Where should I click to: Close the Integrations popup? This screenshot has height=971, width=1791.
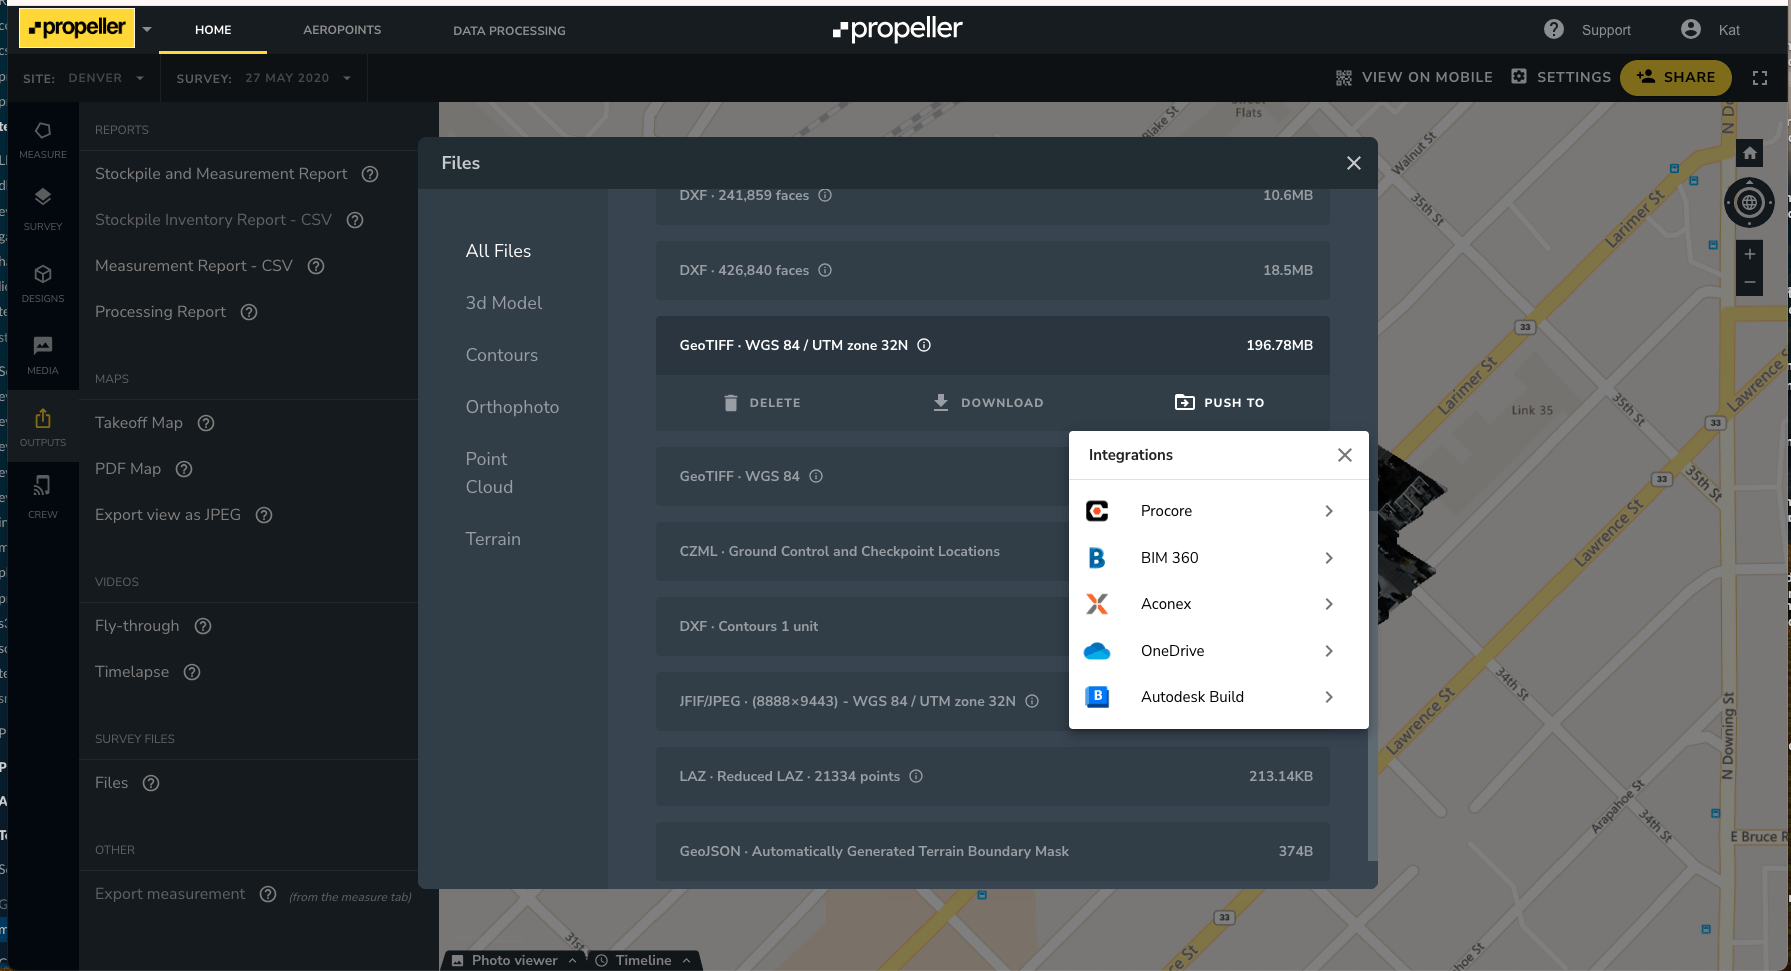coord(1345,455)
